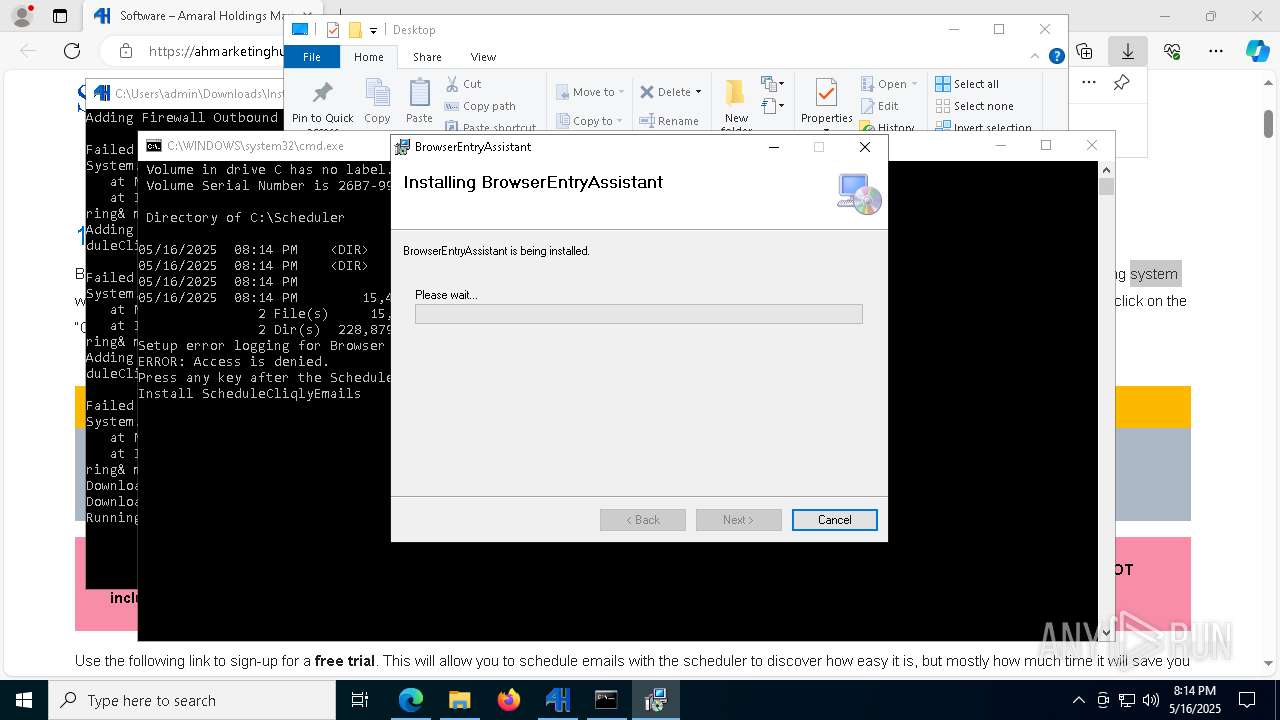Image resolution: width=1280 pixels, height=720 pixels.
Task: Click the cmd.exe window scrollbar up arrow
Action: click(x=1106, y=169)
